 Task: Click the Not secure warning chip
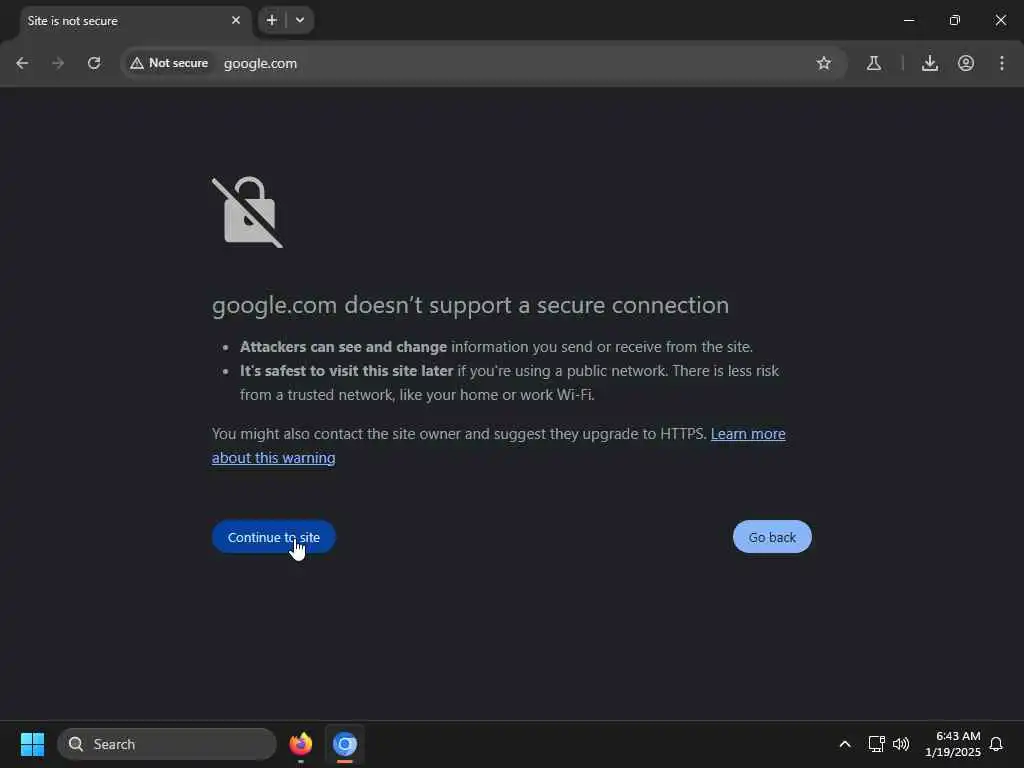pos(169,63)
